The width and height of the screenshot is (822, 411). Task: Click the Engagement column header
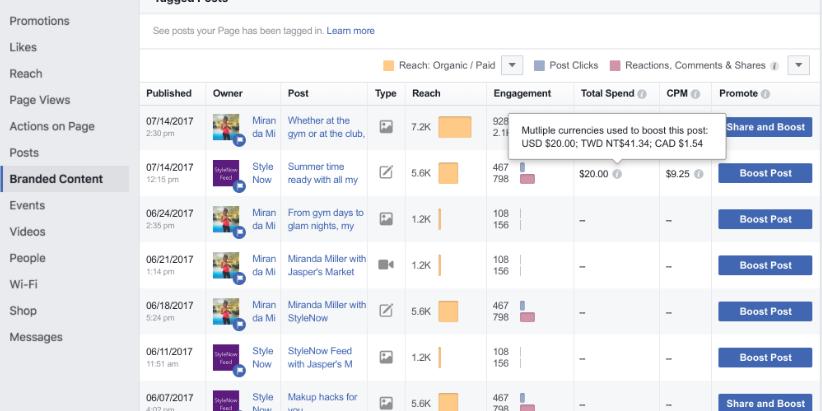pyautogui.click(x=522, y=93)
